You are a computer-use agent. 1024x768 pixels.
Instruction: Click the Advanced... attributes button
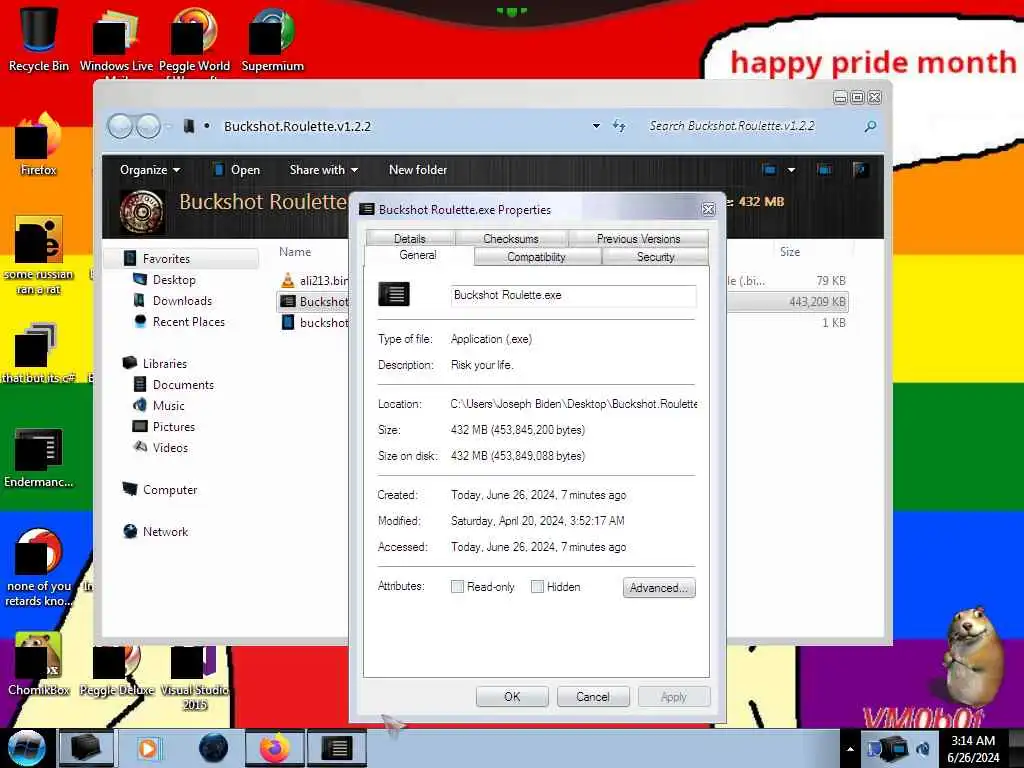point(658,588)
